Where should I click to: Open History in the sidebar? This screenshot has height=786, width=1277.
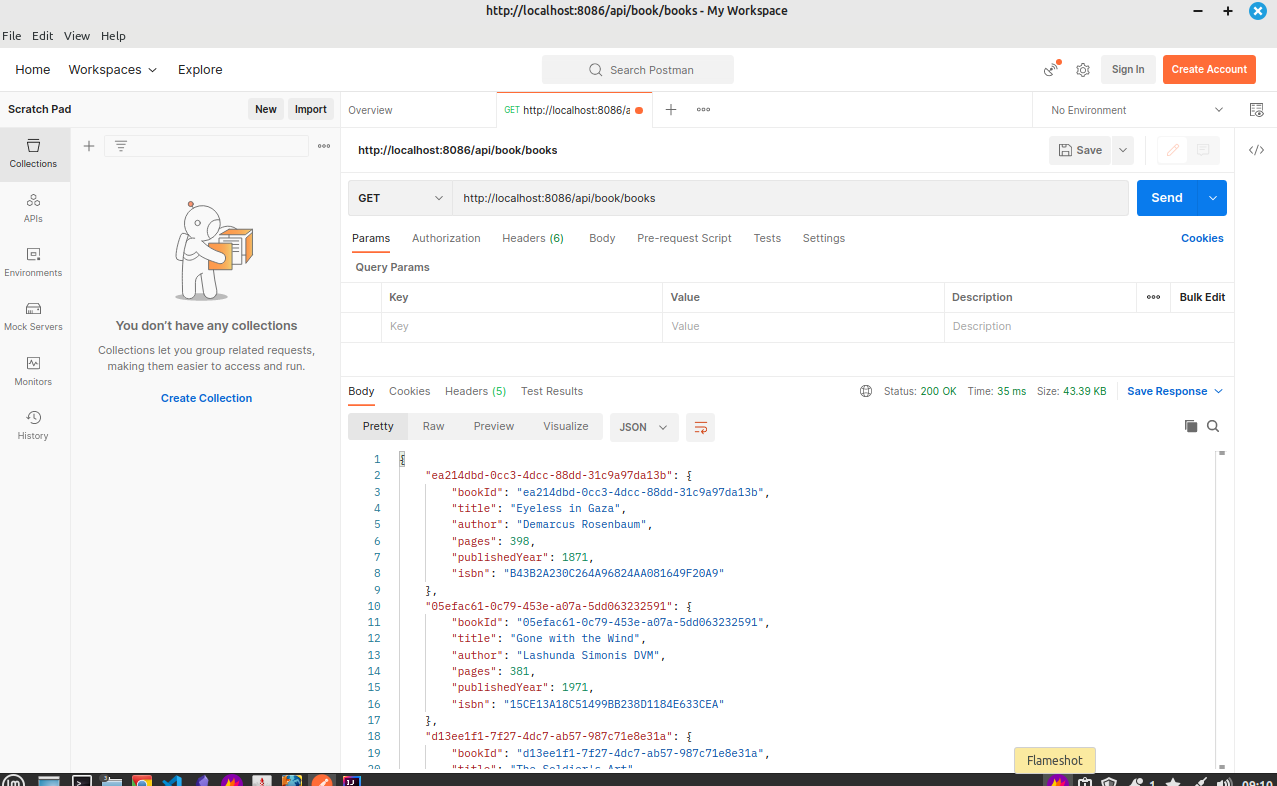34,426
